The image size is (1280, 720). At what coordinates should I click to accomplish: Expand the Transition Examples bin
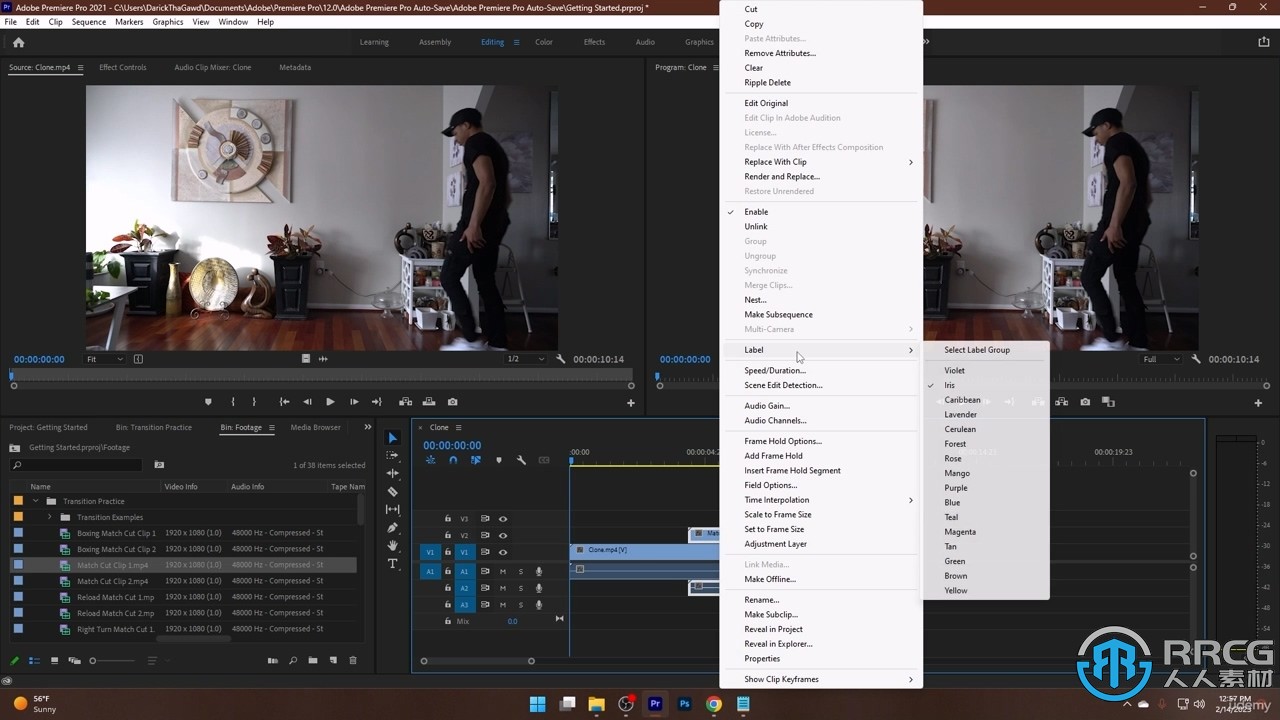click(x=50, y=517)
